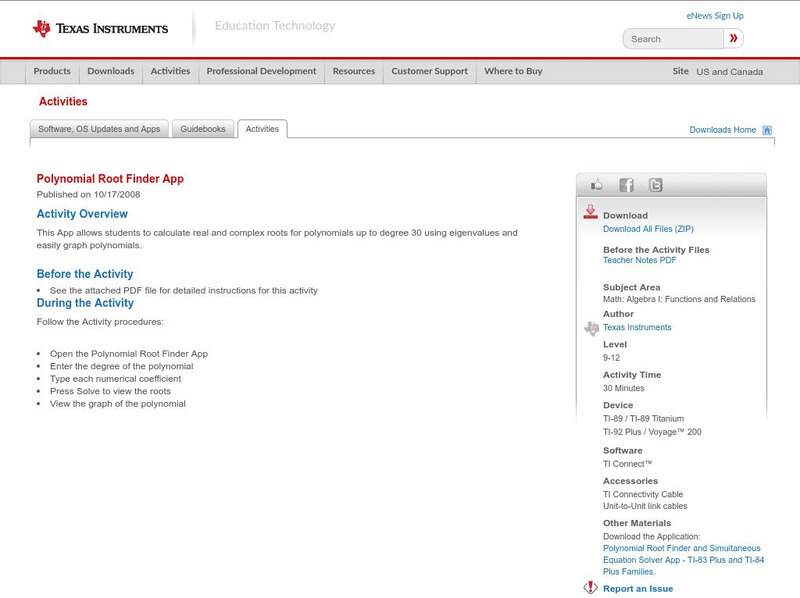Open the Customer Support menu item
The image size is (800, 598).
429,72
